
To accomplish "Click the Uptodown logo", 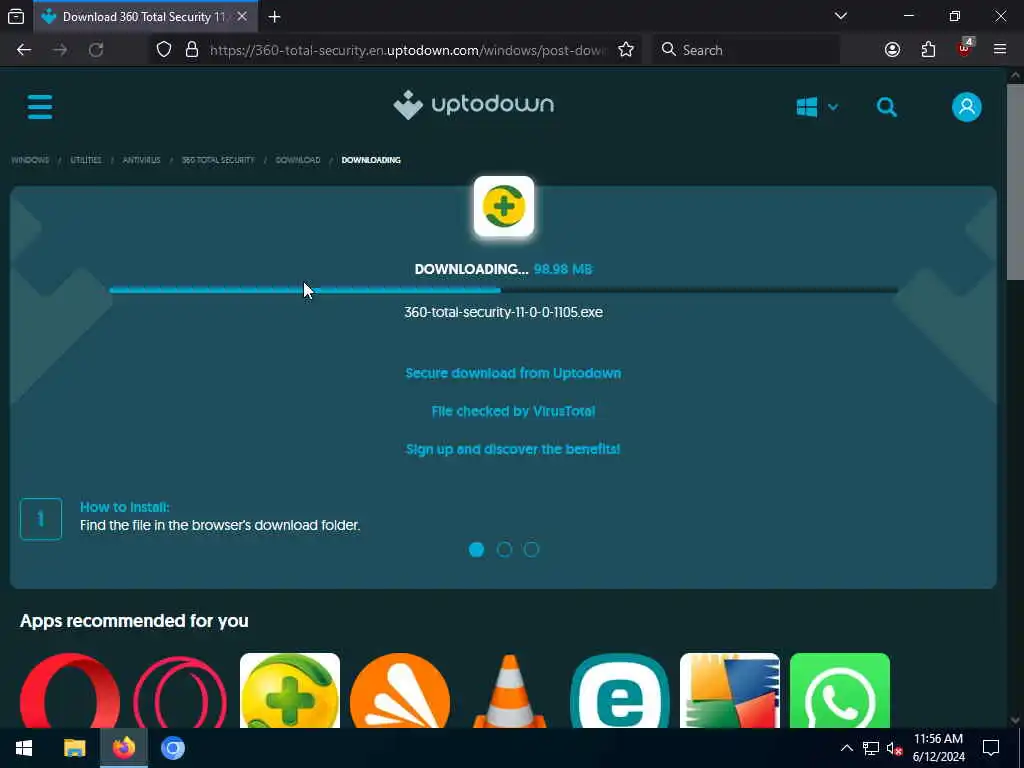I will (473, 104).
